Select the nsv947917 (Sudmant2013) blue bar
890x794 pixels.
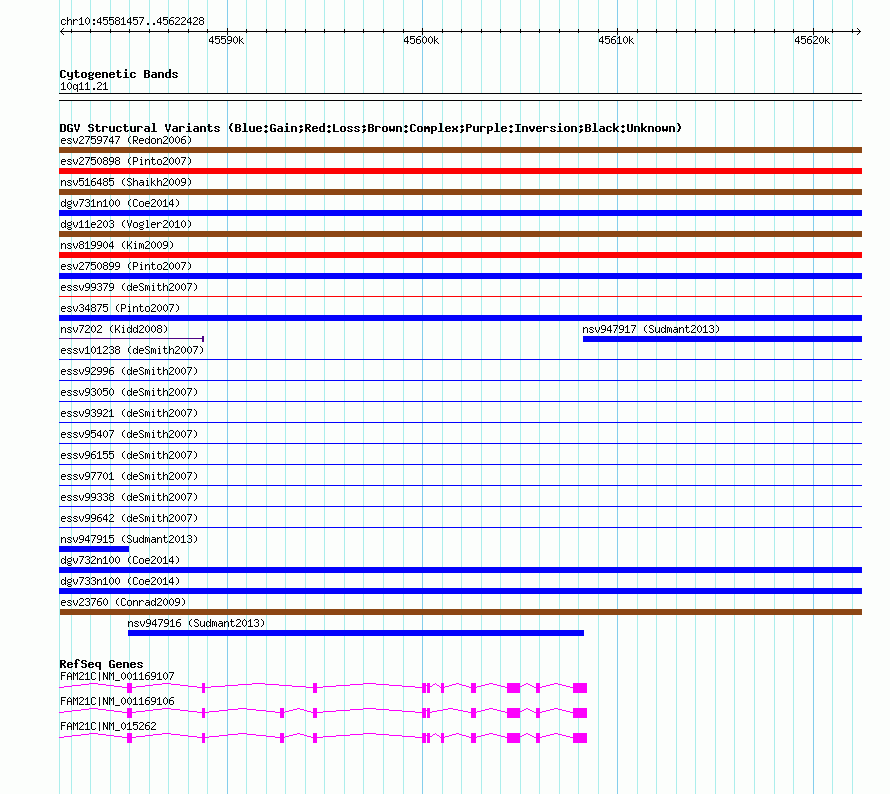[x=722, y=339]
